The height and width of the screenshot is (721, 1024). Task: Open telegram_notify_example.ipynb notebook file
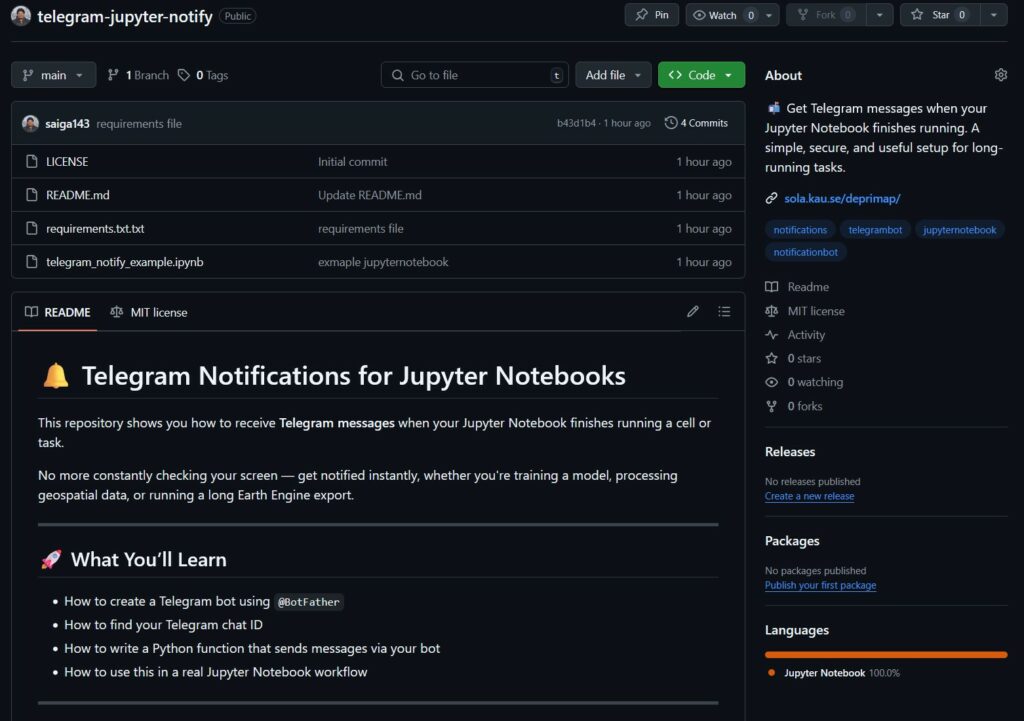(x=125, y=262)
